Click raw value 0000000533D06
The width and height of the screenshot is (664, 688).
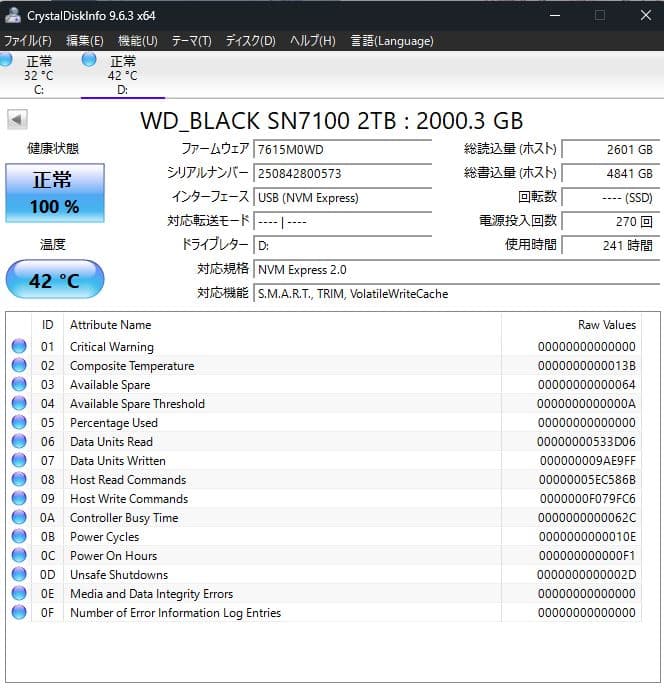tap(586, 442)
